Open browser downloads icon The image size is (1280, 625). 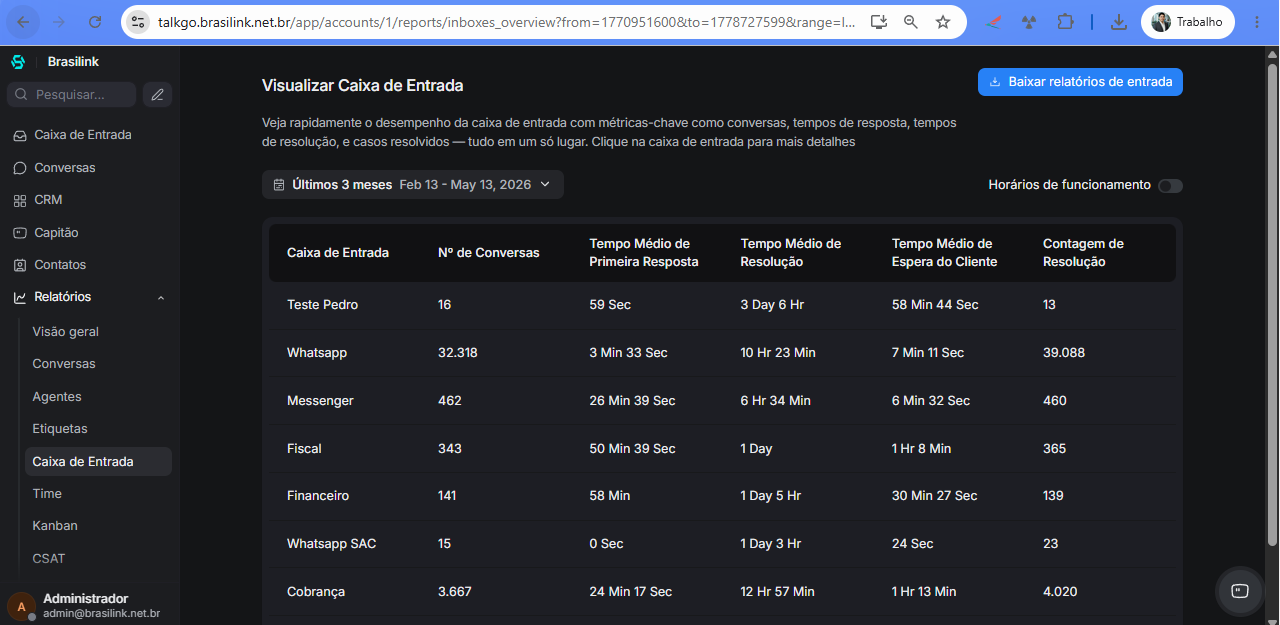click(x=1119, y=22)
